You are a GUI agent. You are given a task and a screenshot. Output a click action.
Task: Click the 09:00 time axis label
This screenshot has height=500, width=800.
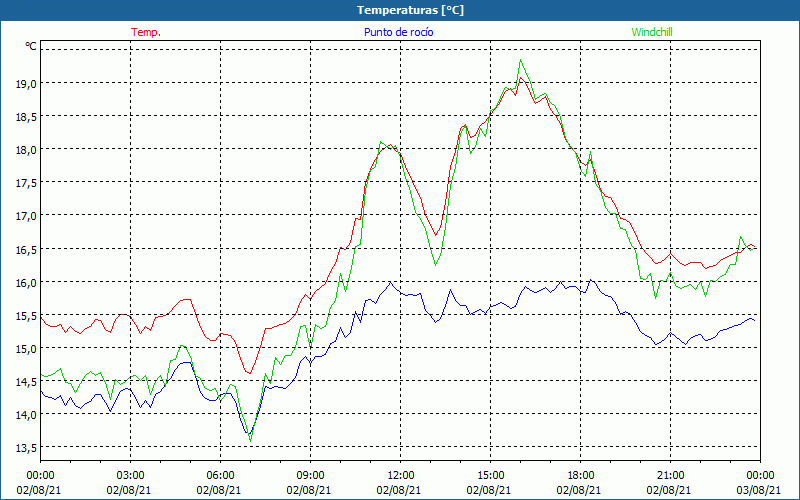pyautogui.click(x=310, y=476)
